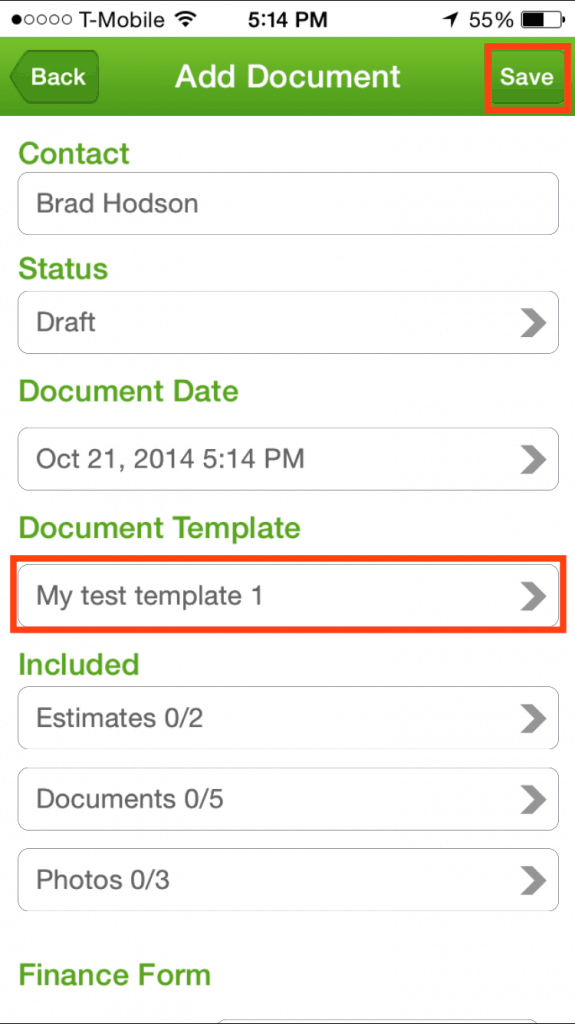This screenshot has width=575, height=1024.
Task: Tap the Wi-Fi icon in status bar
Action: click(186, 20)
